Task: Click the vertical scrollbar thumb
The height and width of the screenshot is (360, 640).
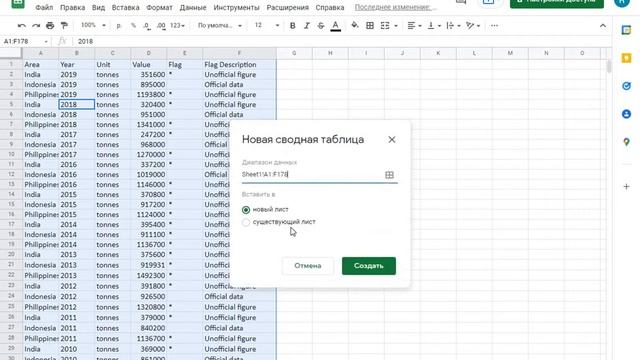Action: (x=609, y=66)
